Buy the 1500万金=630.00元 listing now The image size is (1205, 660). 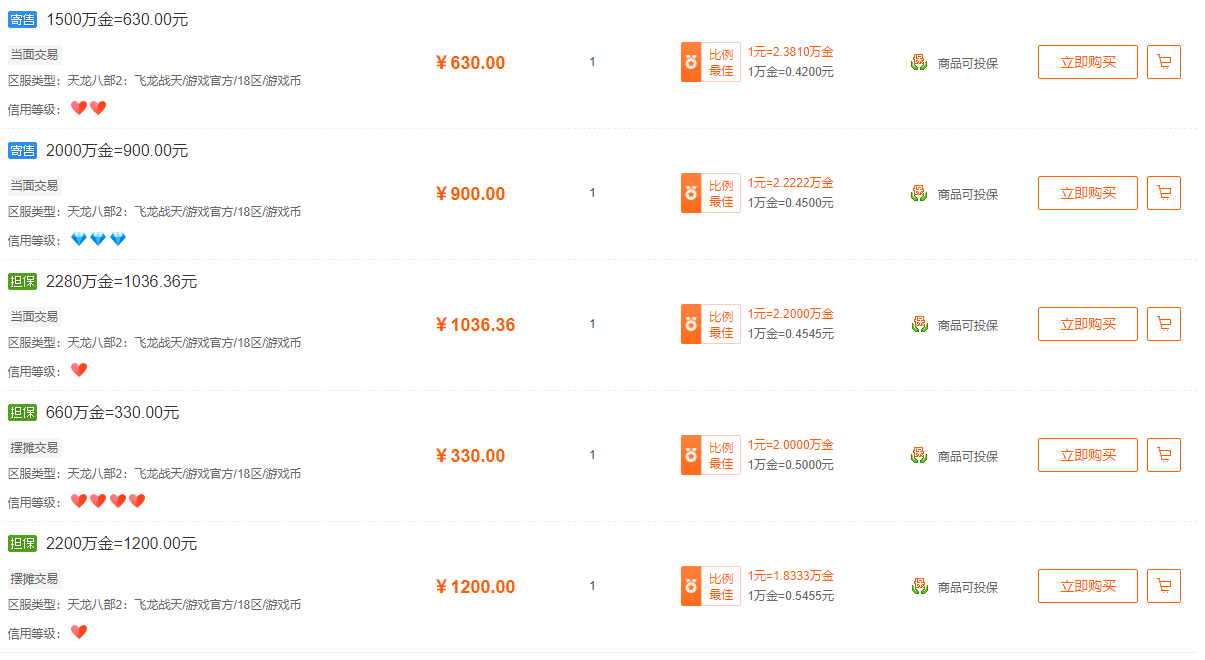coord(1088,62)
